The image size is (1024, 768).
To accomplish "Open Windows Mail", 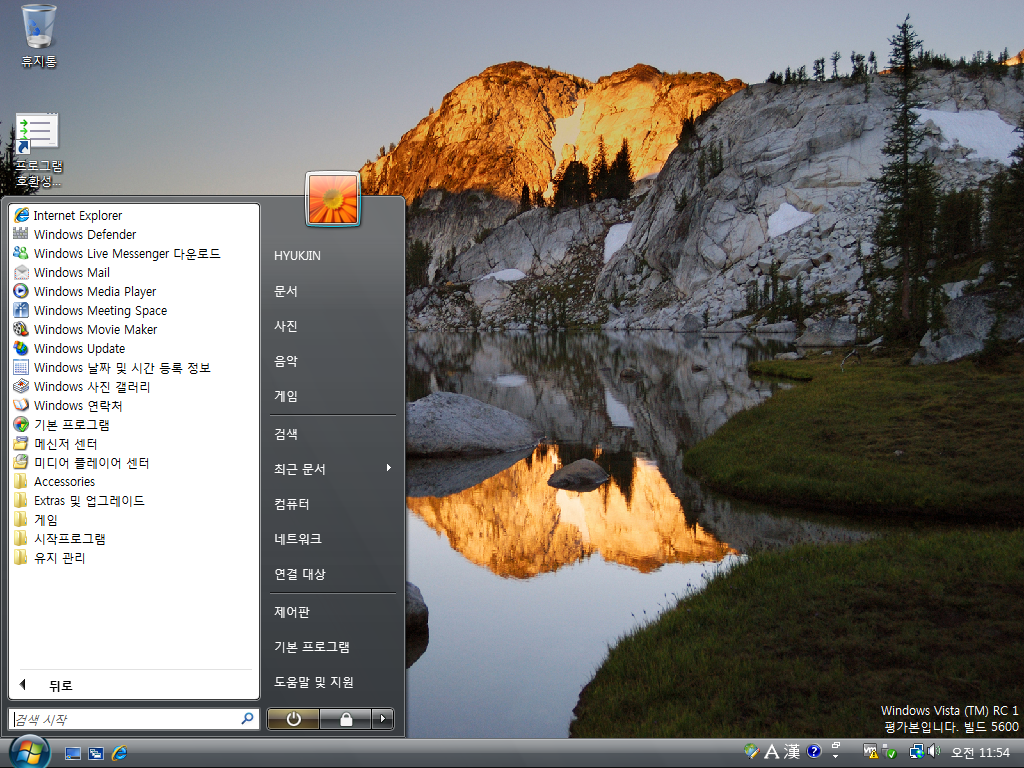I will (x=134, y=272).
